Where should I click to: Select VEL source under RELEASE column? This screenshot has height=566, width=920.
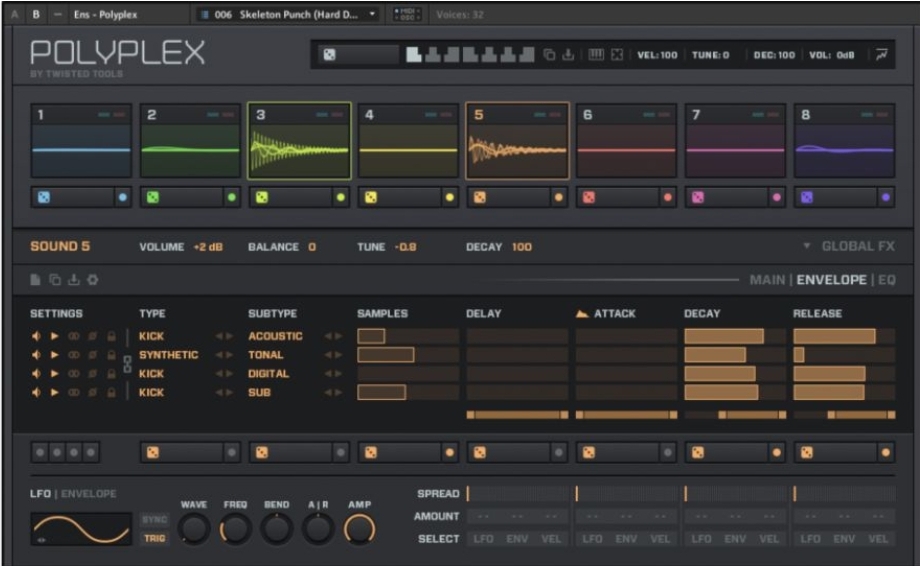click(878, 539)
